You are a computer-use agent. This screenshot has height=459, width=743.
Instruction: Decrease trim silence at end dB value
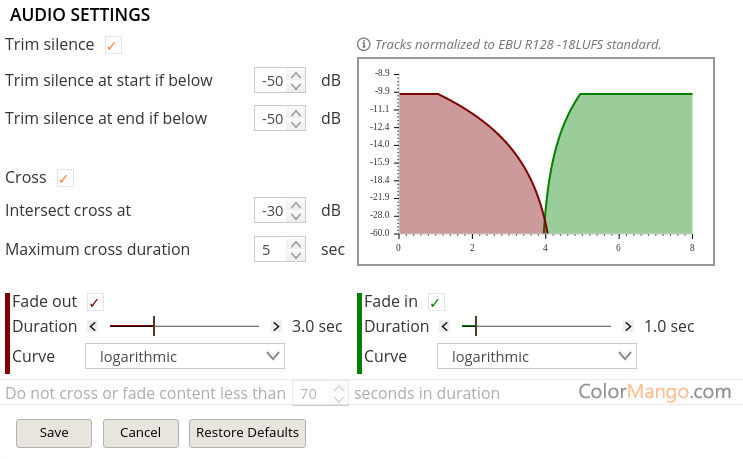tap(295, 125)
